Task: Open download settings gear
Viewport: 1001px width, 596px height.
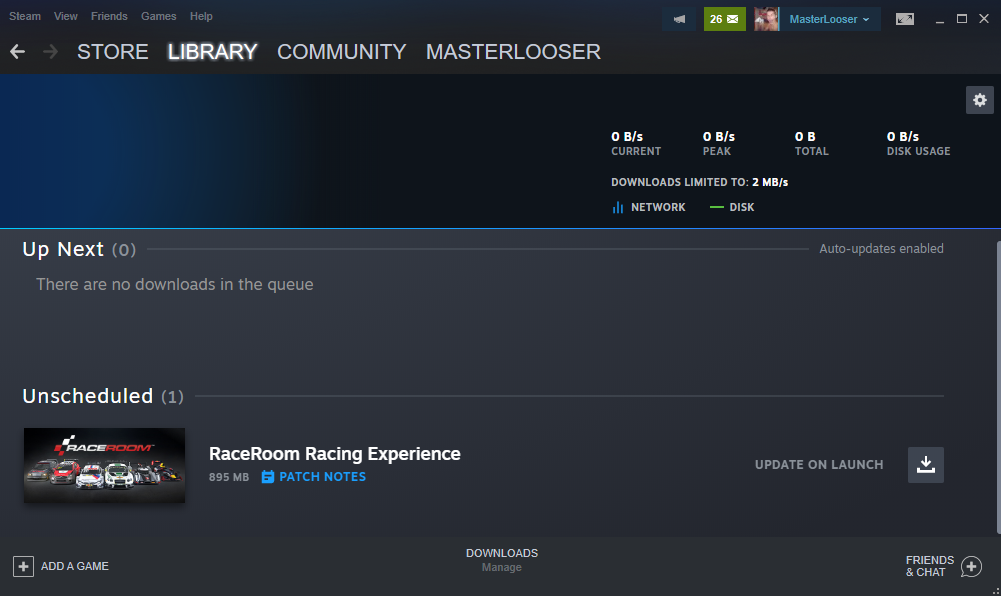Action: [x=980, y=100]
